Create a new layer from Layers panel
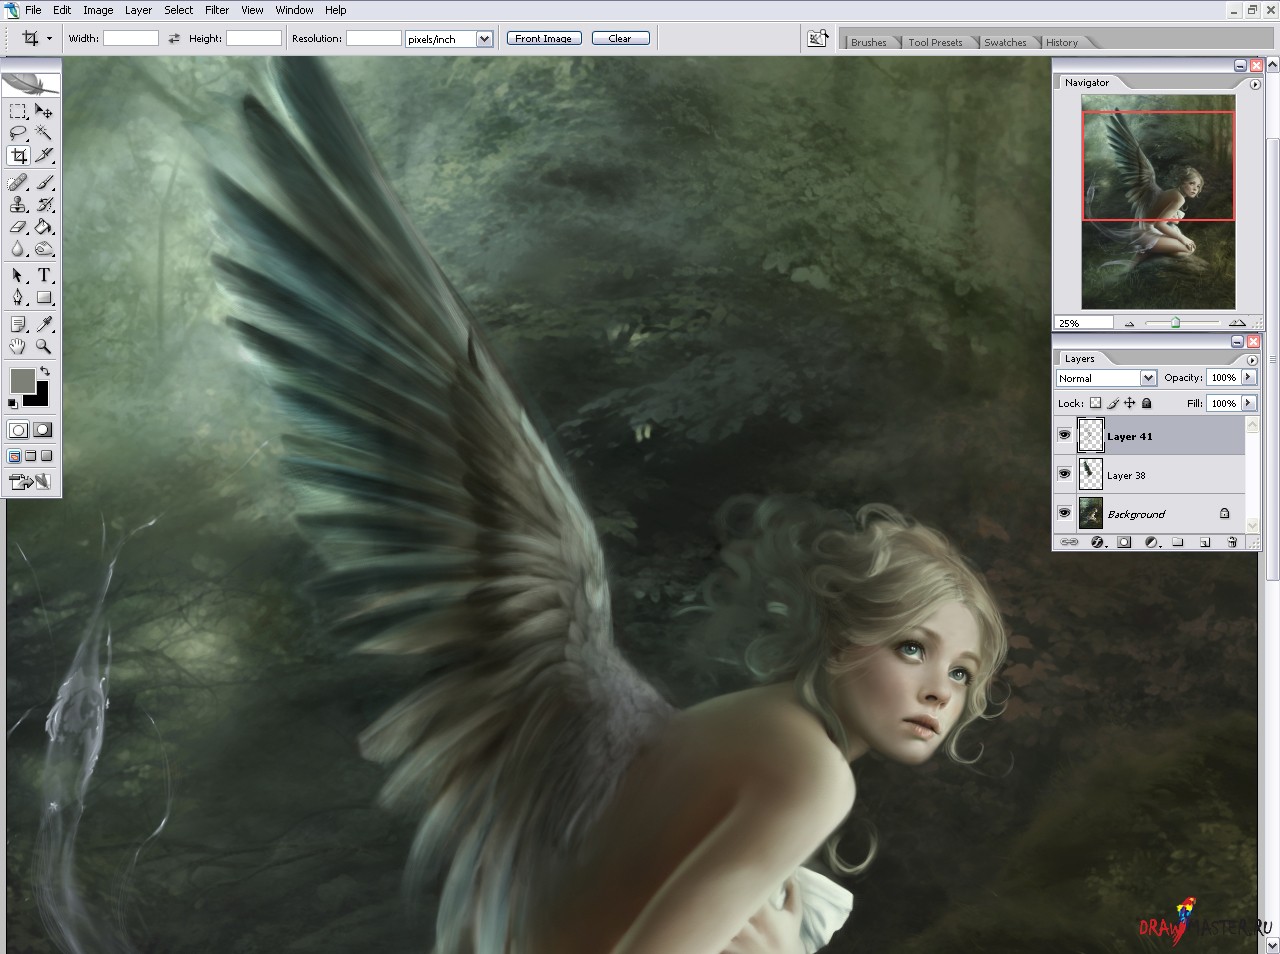Image resolution: width=1280 pixels, height=954 pixels. 1205,542
